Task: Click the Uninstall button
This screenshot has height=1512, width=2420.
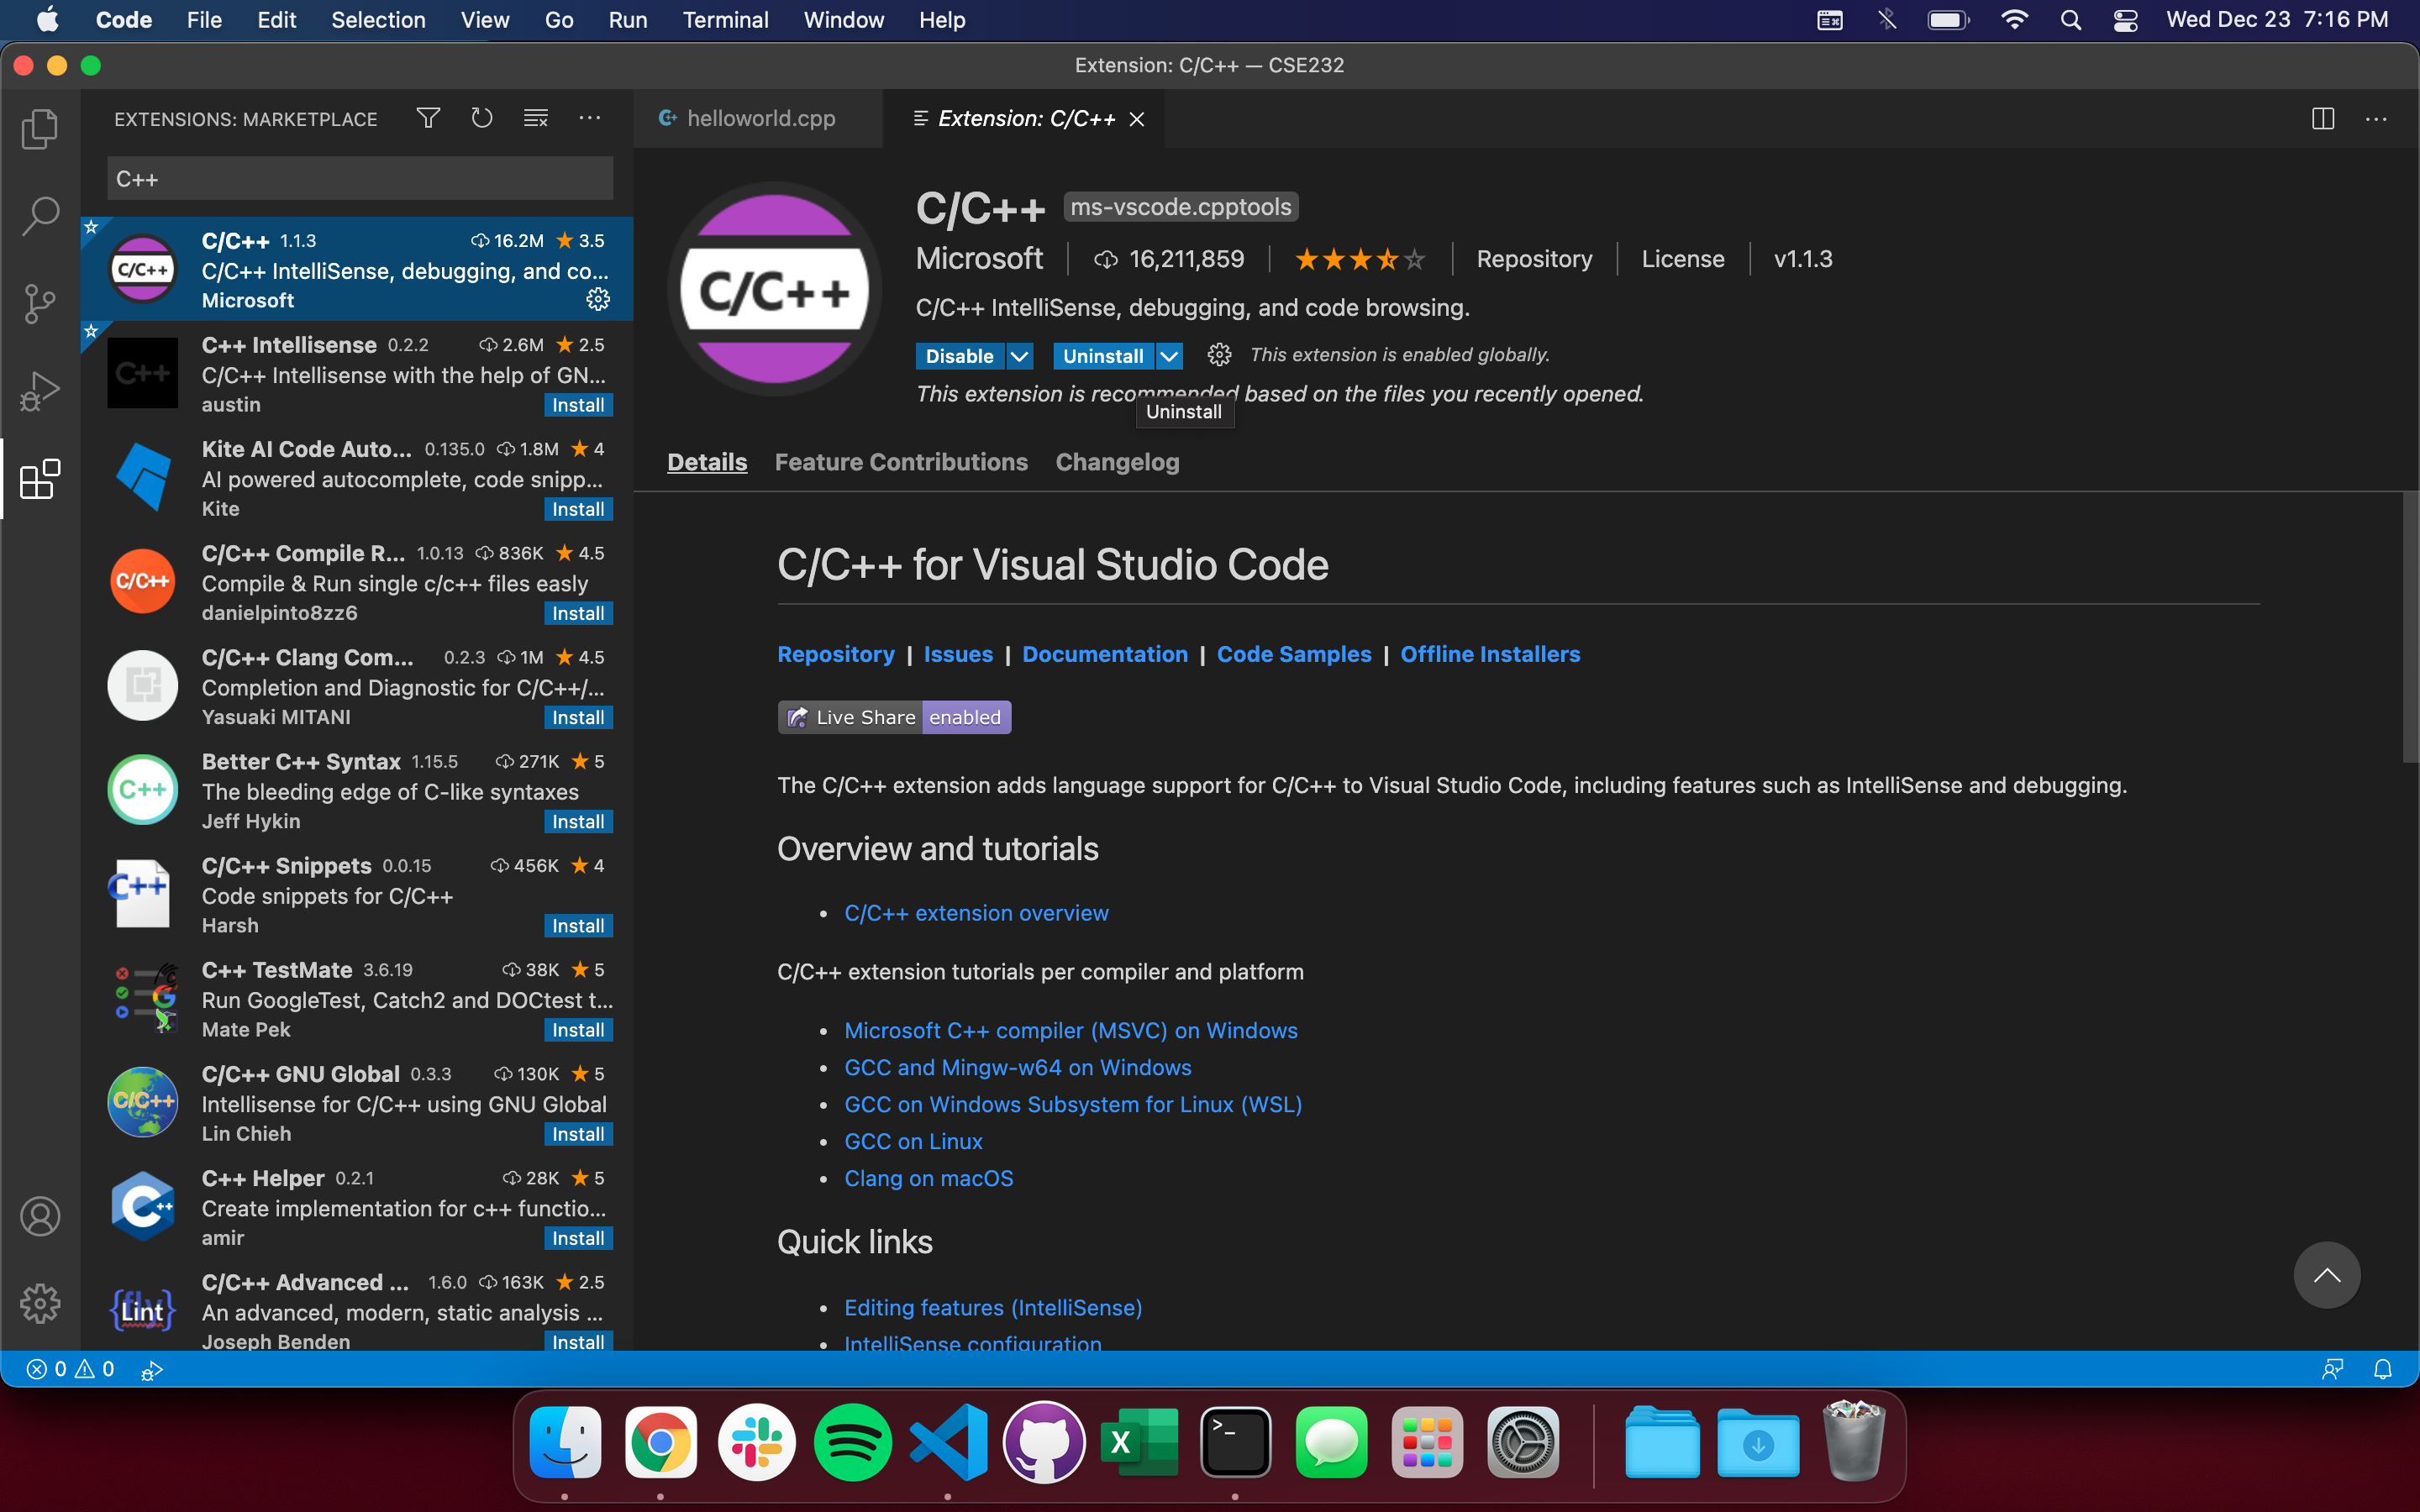Action: (x=1103, y=355)
